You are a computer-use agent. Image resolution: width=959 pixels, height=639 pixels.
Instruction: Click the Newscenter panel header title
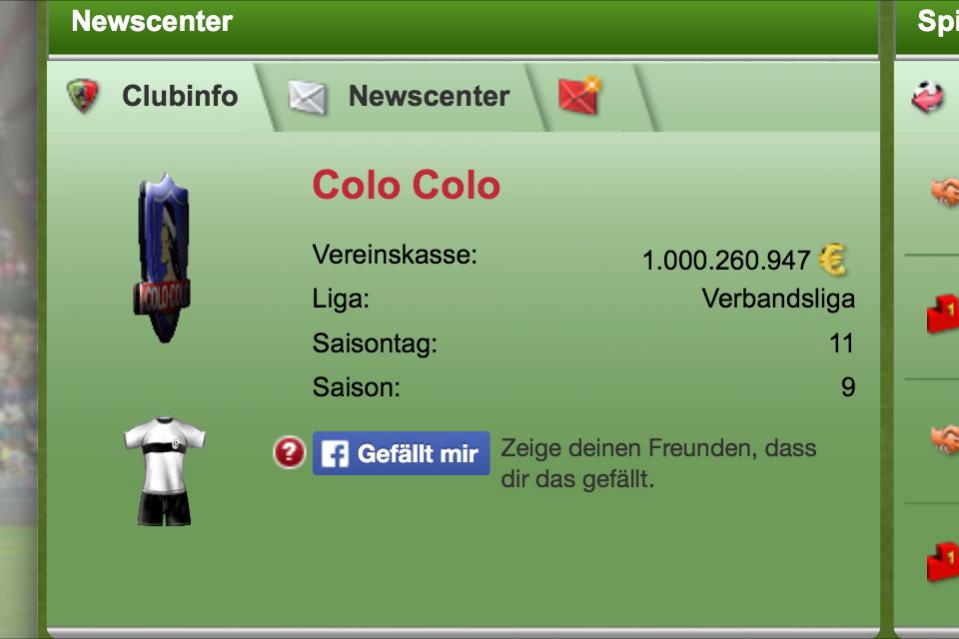point(152,21)
